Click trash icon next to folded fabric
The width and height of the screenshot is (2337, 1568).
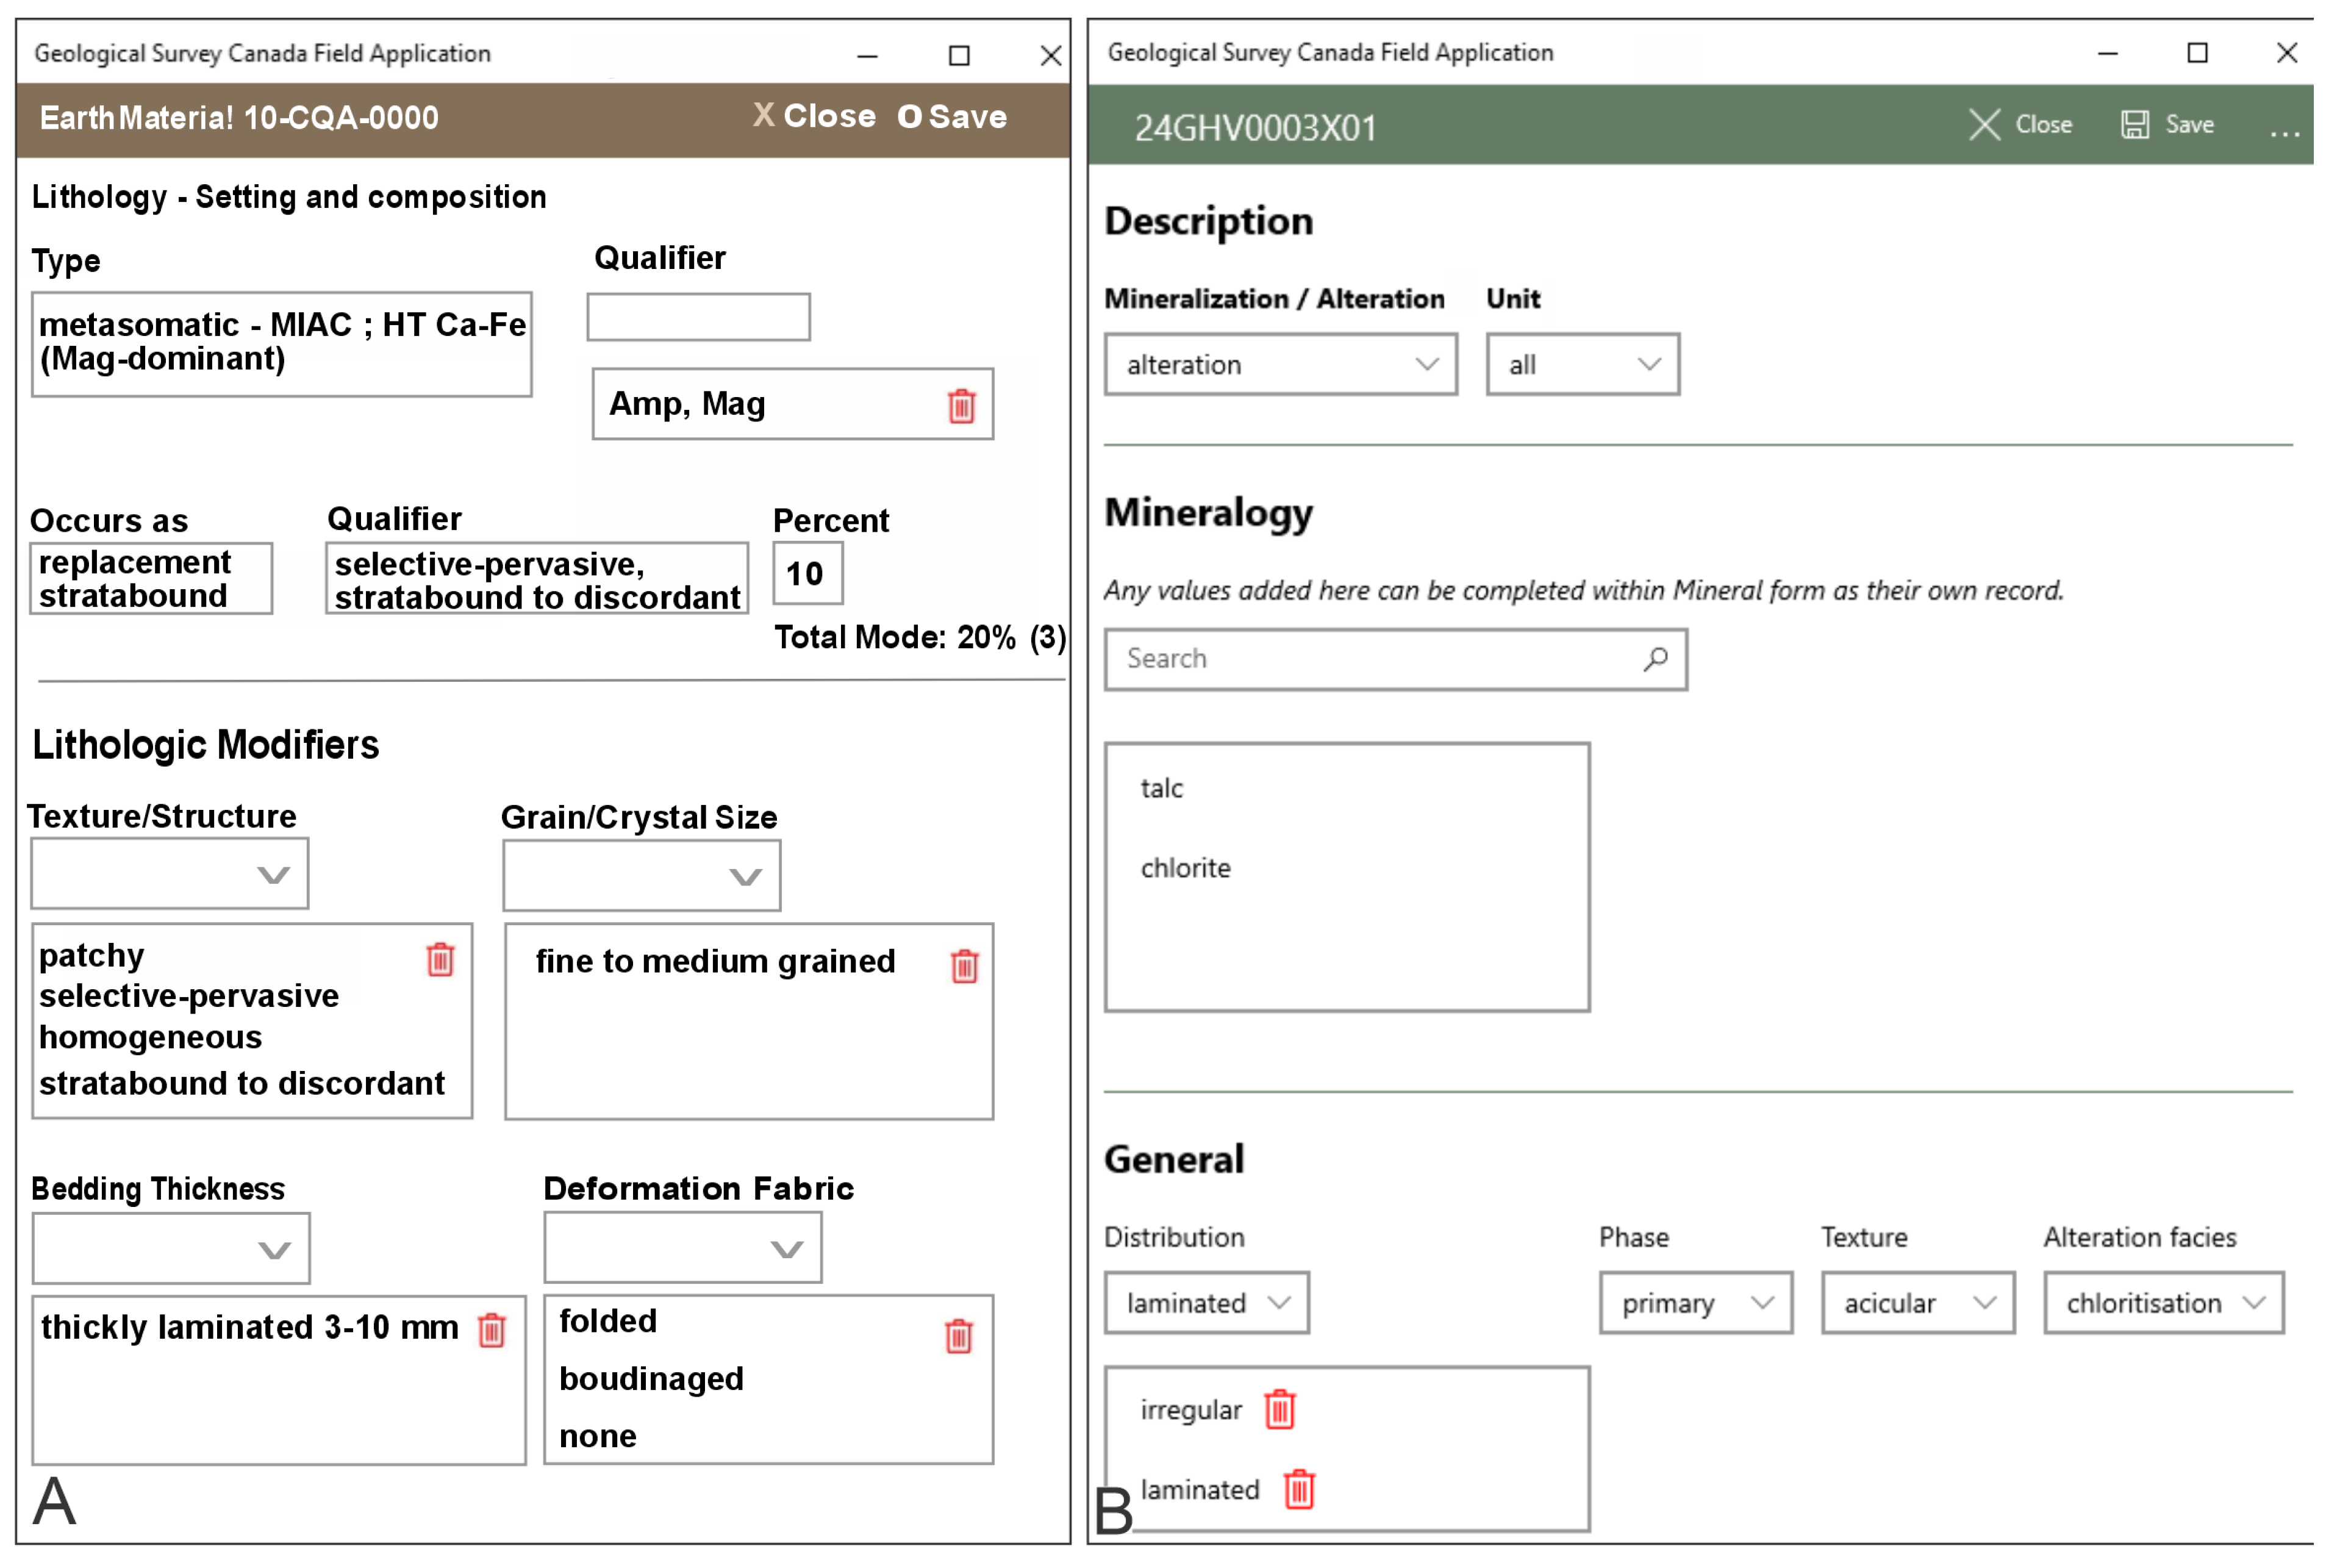(x=958, y=1336)
